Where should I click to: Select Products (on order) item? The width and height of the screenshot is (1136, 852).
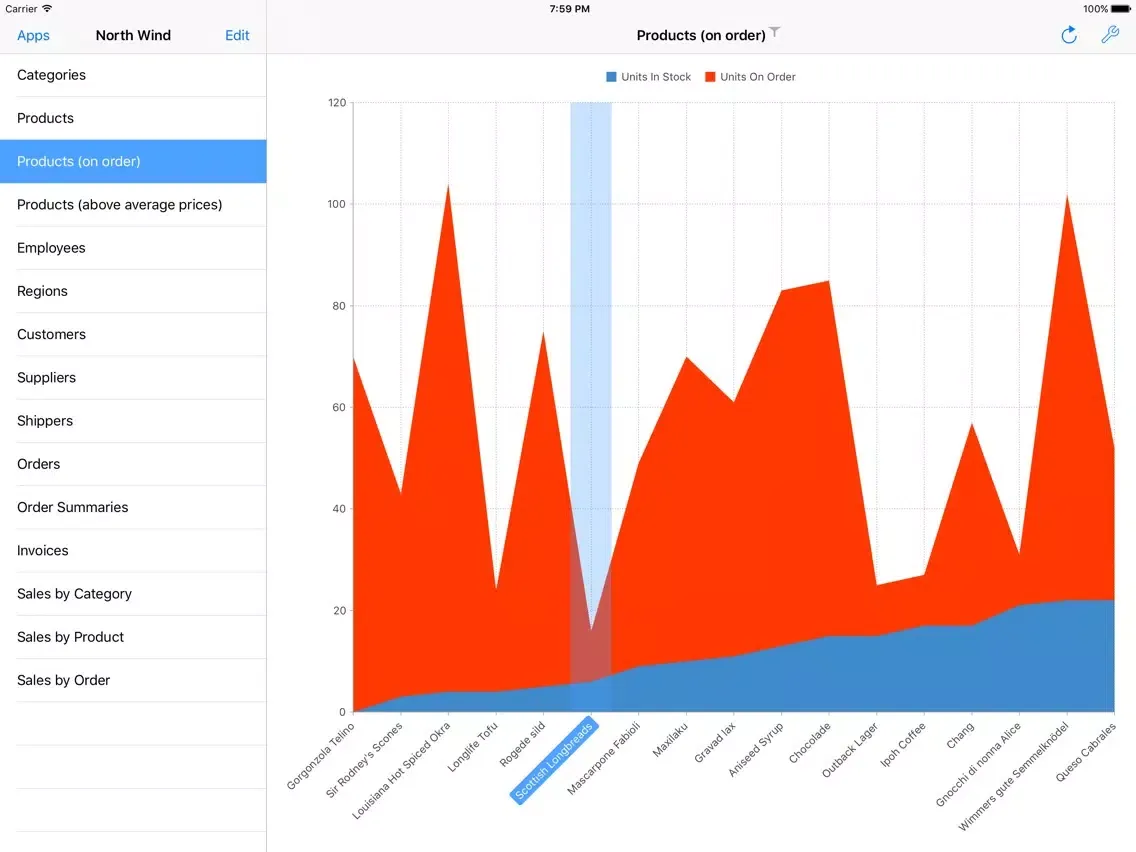pyautogui.click(x=133, y=161)
